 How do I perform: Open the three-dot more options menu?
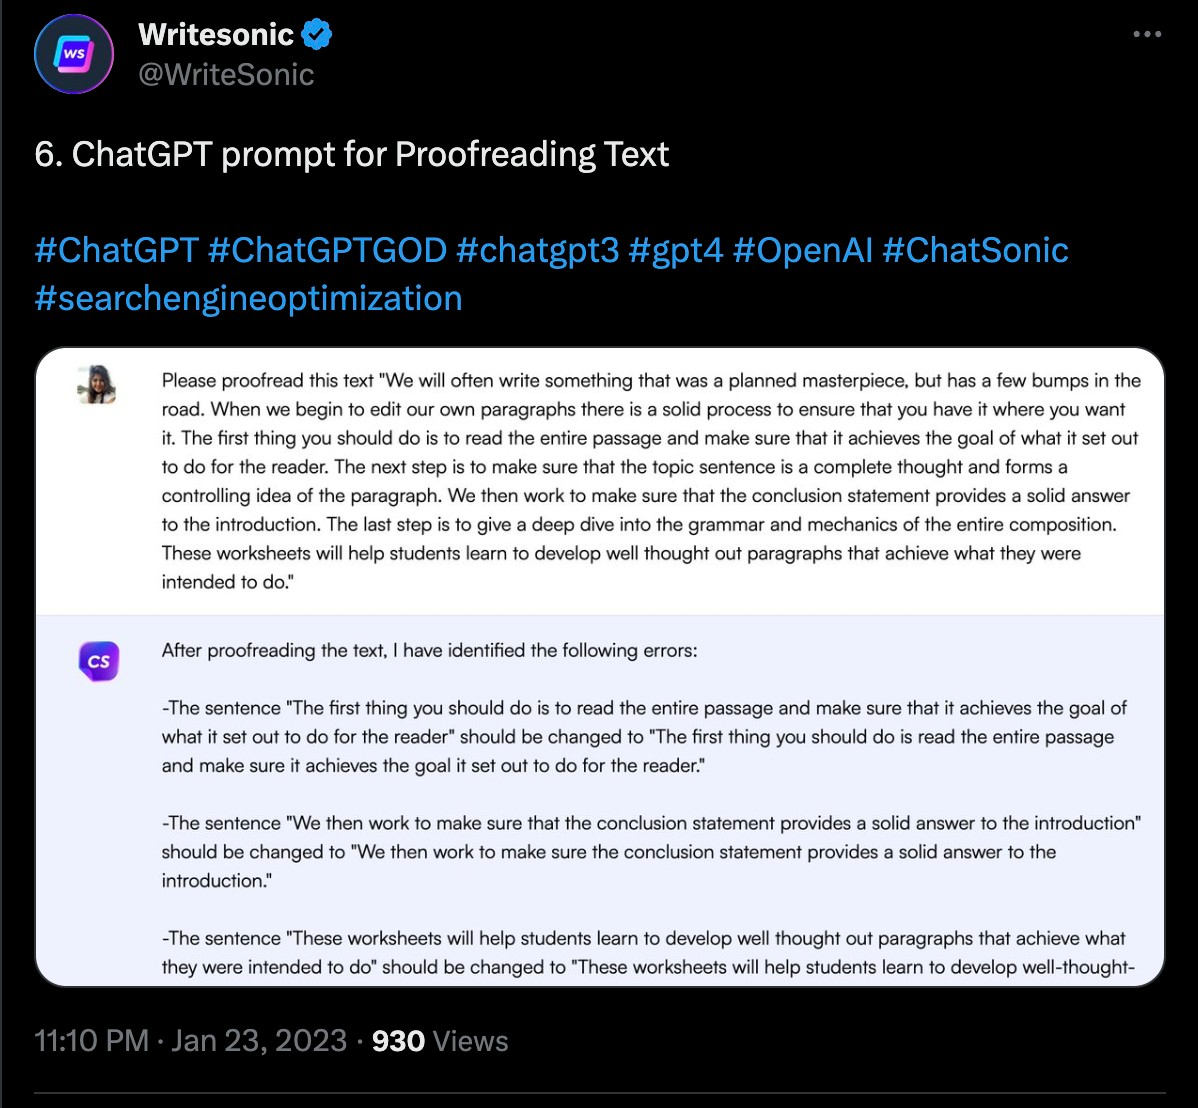point(1147,35)
